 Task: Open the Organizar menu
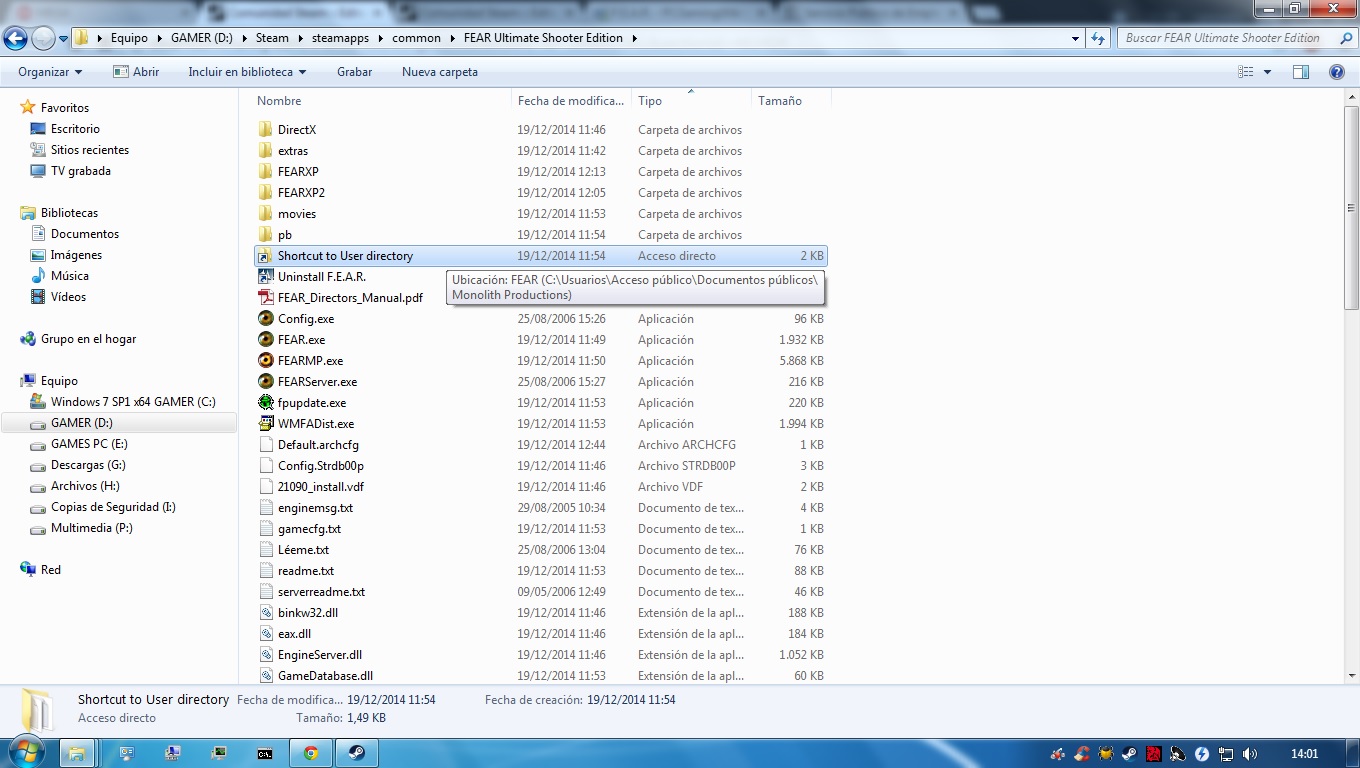click(50, 72)
